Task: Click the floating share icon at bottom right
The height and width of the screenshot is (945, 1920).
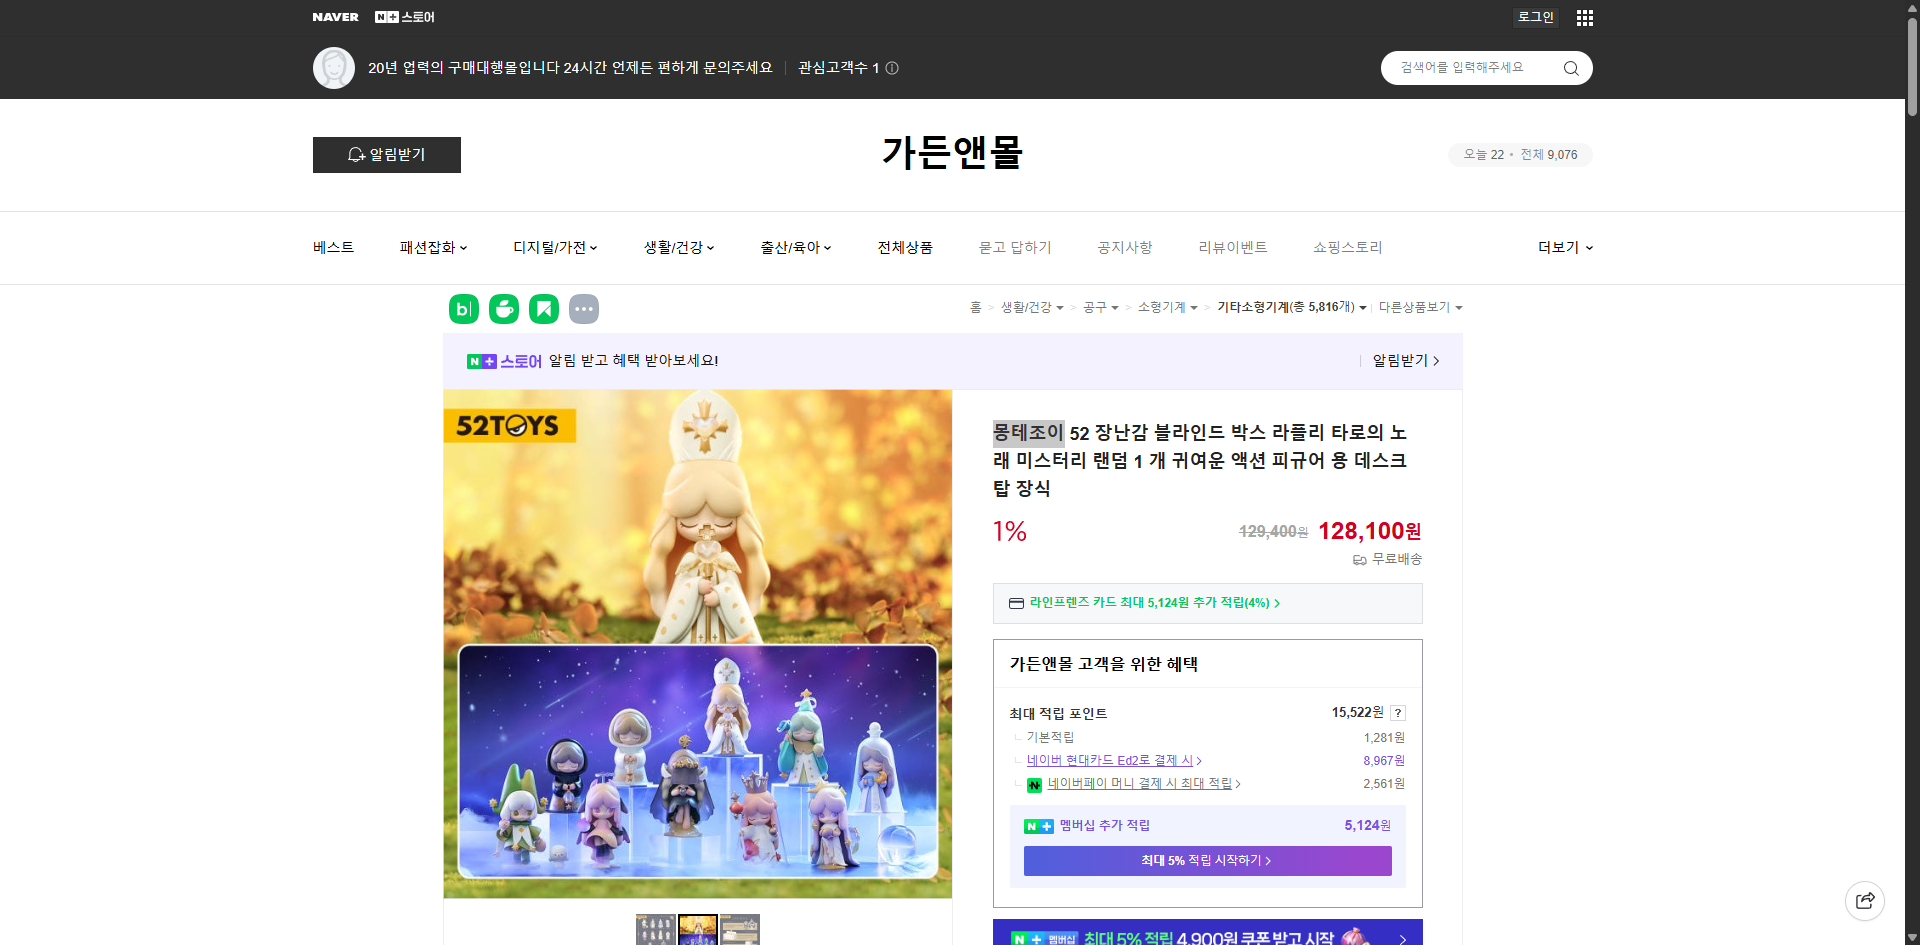Action: point(1865,900)
